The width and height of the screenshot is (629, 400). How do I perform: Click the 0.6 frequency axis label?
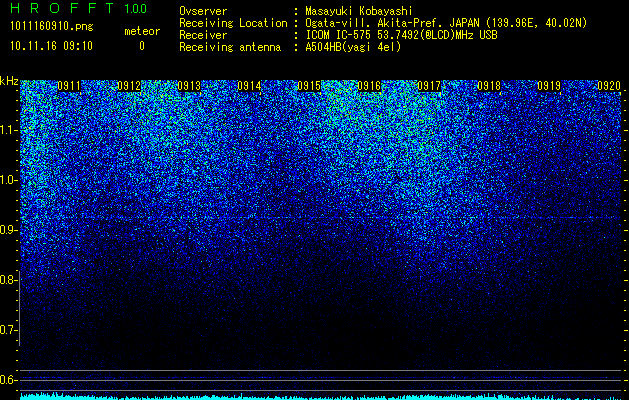(x=9, y=380)
